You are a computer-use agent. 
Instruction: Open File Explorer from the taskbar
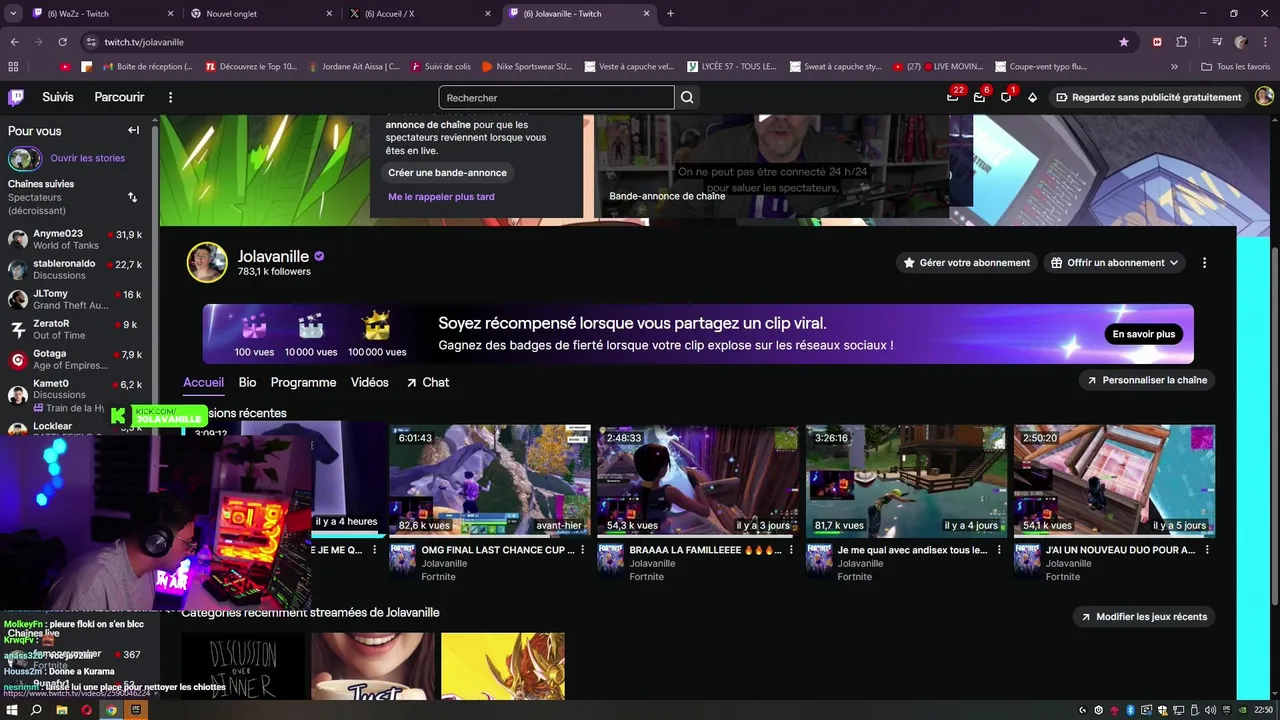click(x=61, y=710)
